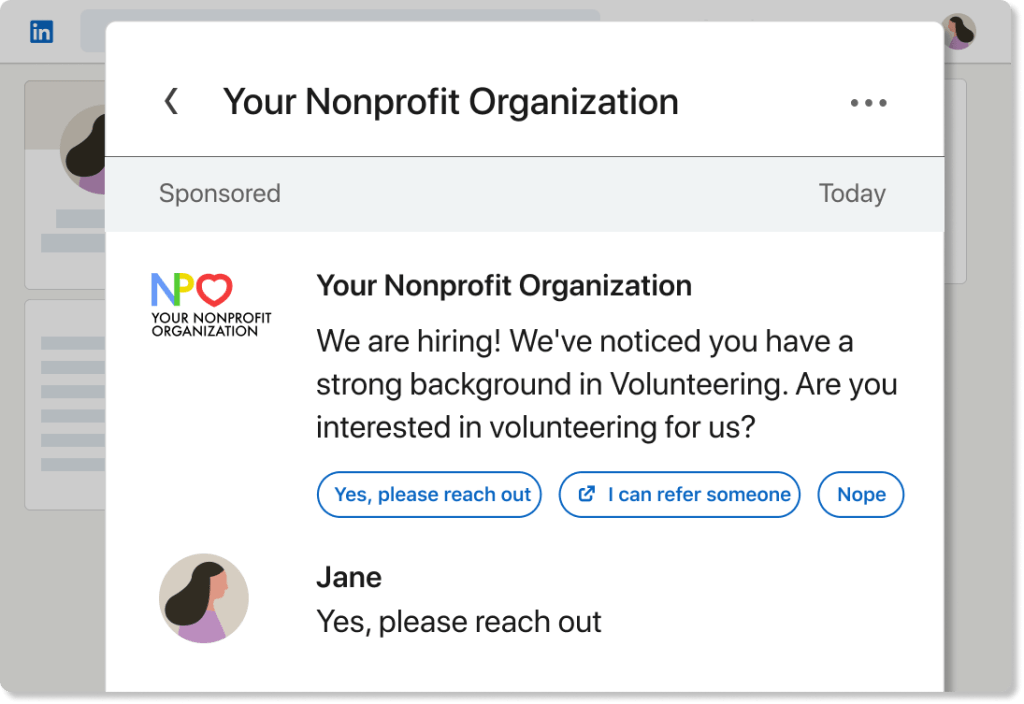1024x704 pixels.
Task: Click Jane's name in the reply
Action: tap(349, 577)
